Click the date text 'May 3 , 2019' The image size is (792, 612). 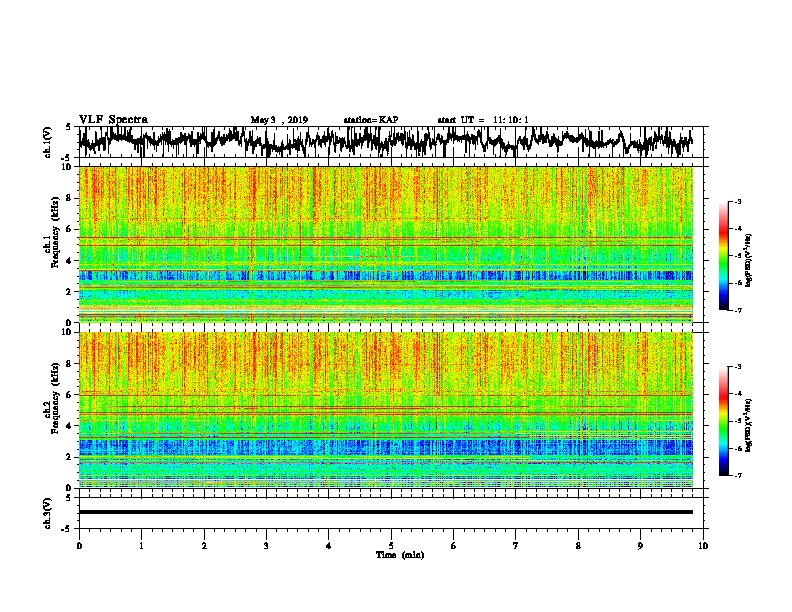click(279, 120)
